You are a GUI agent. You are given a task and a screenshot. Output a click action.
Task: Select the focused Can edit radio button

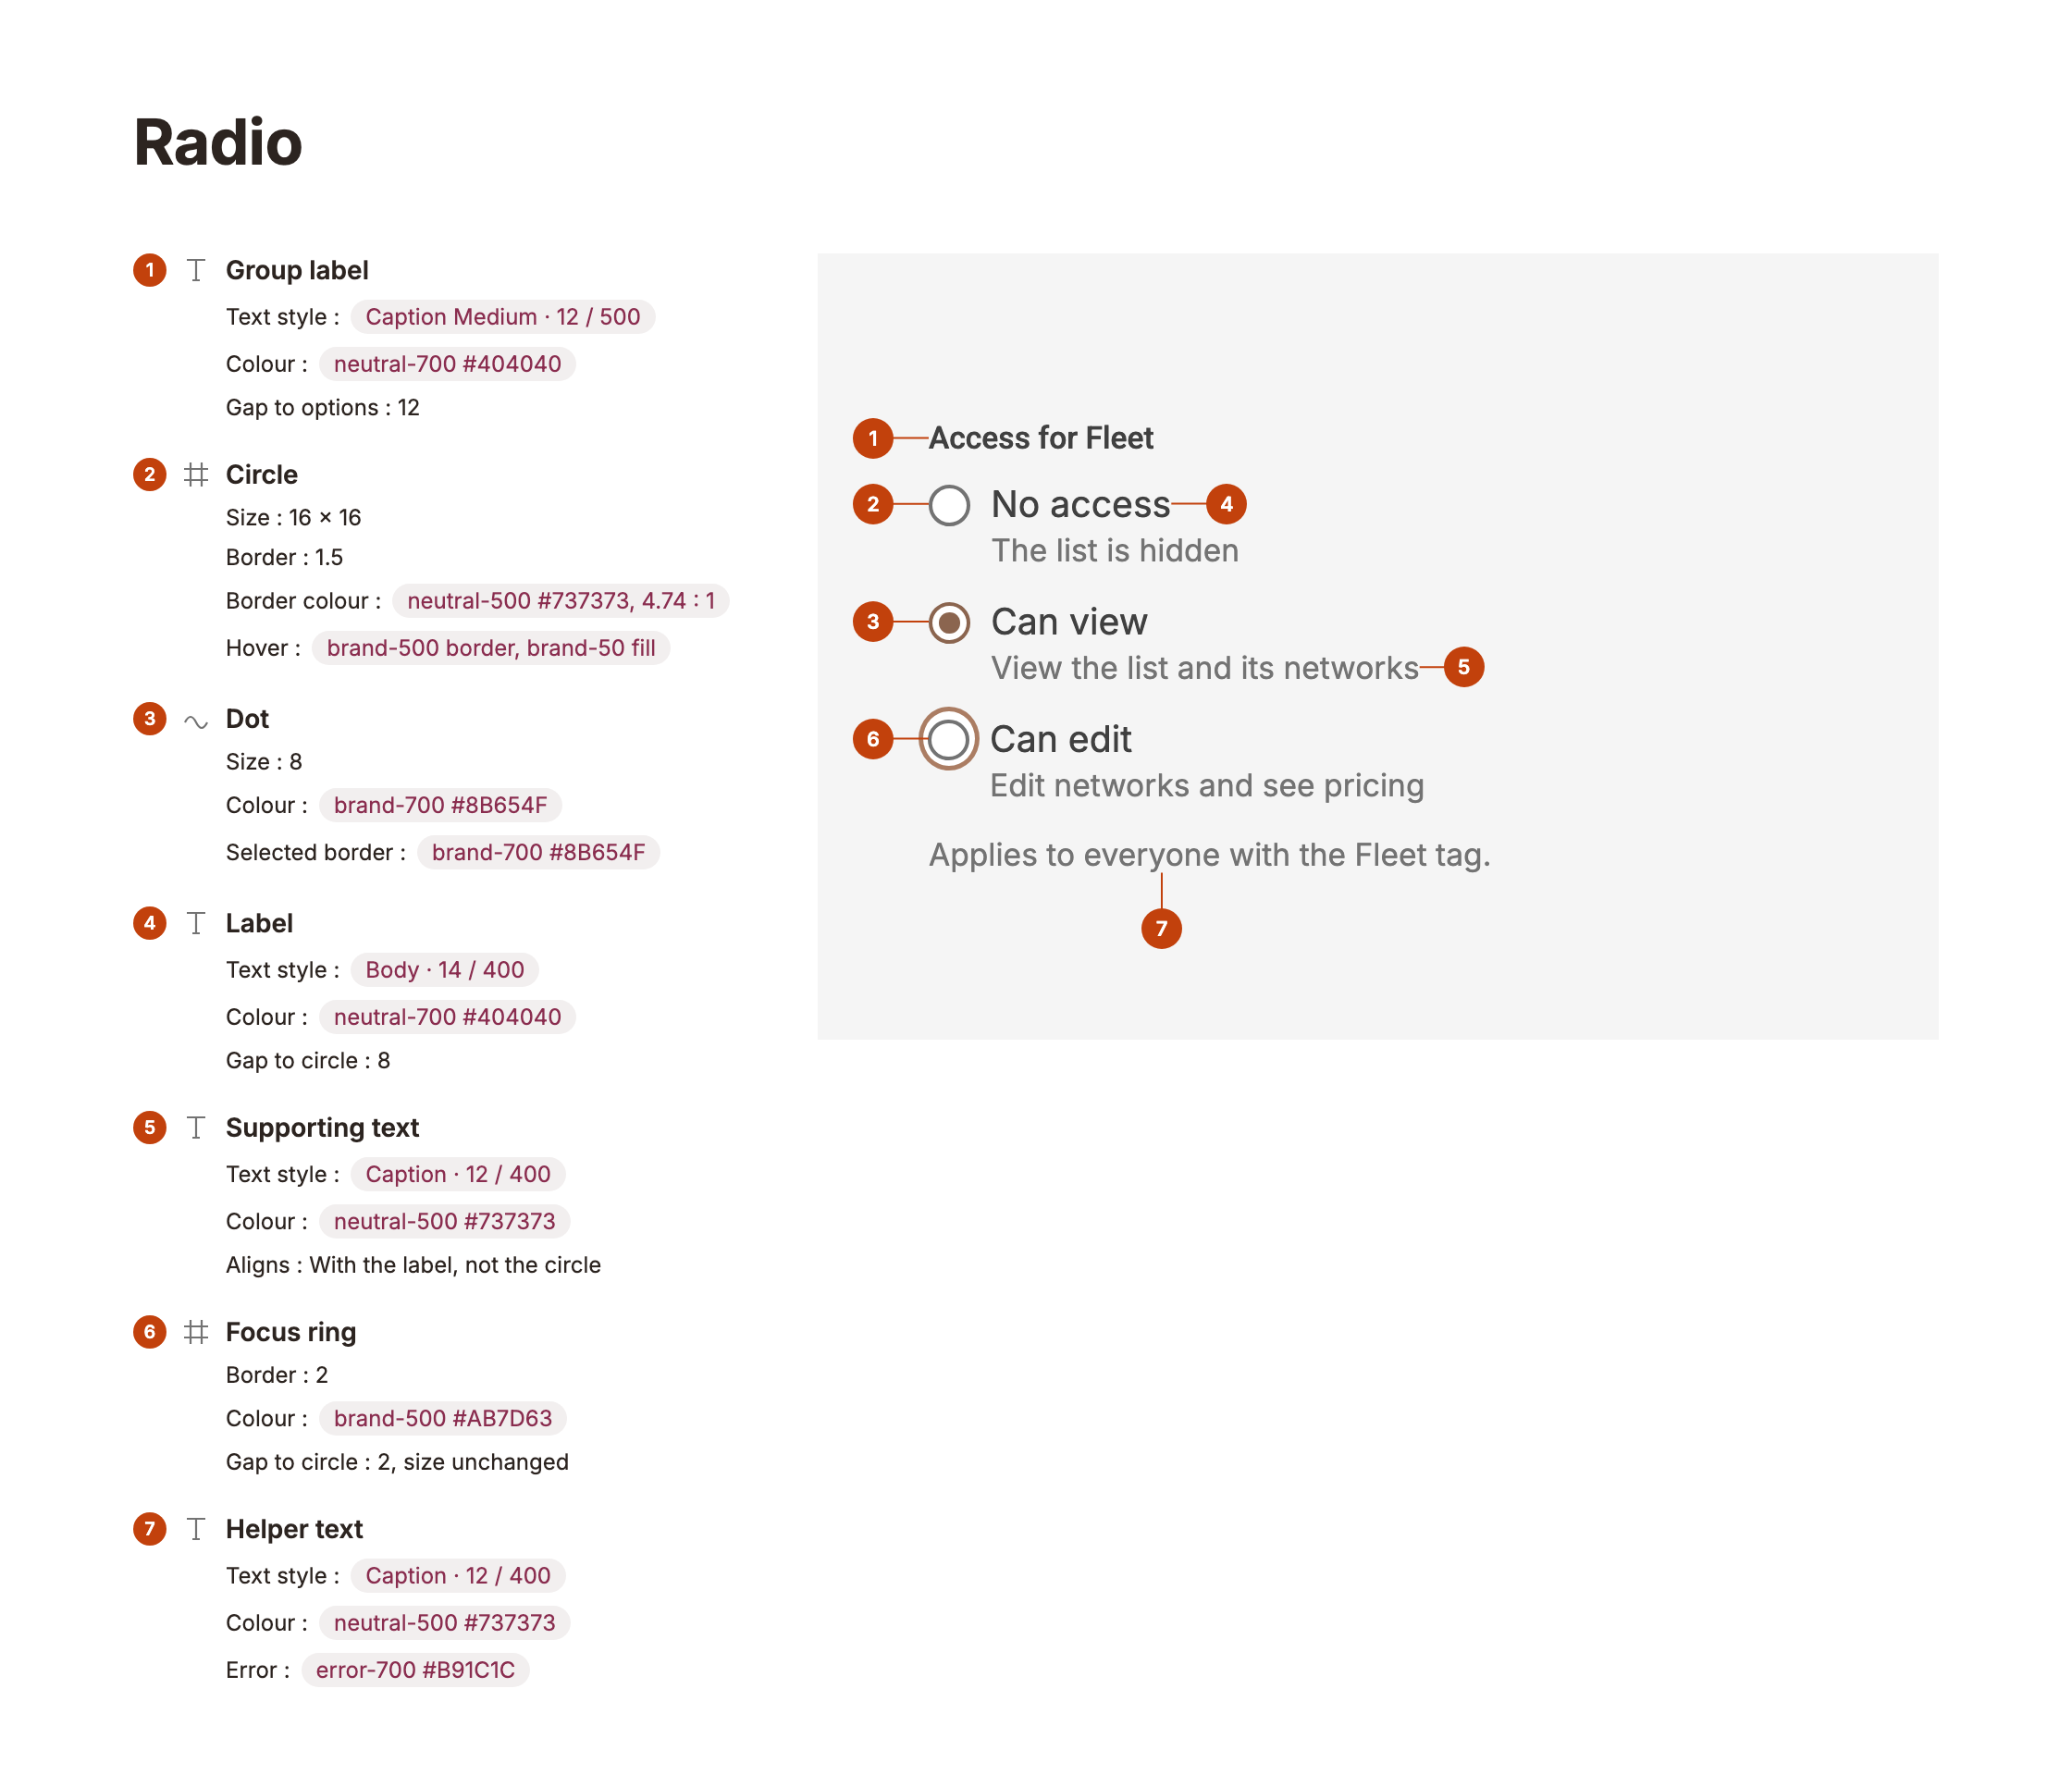[948, 739]
